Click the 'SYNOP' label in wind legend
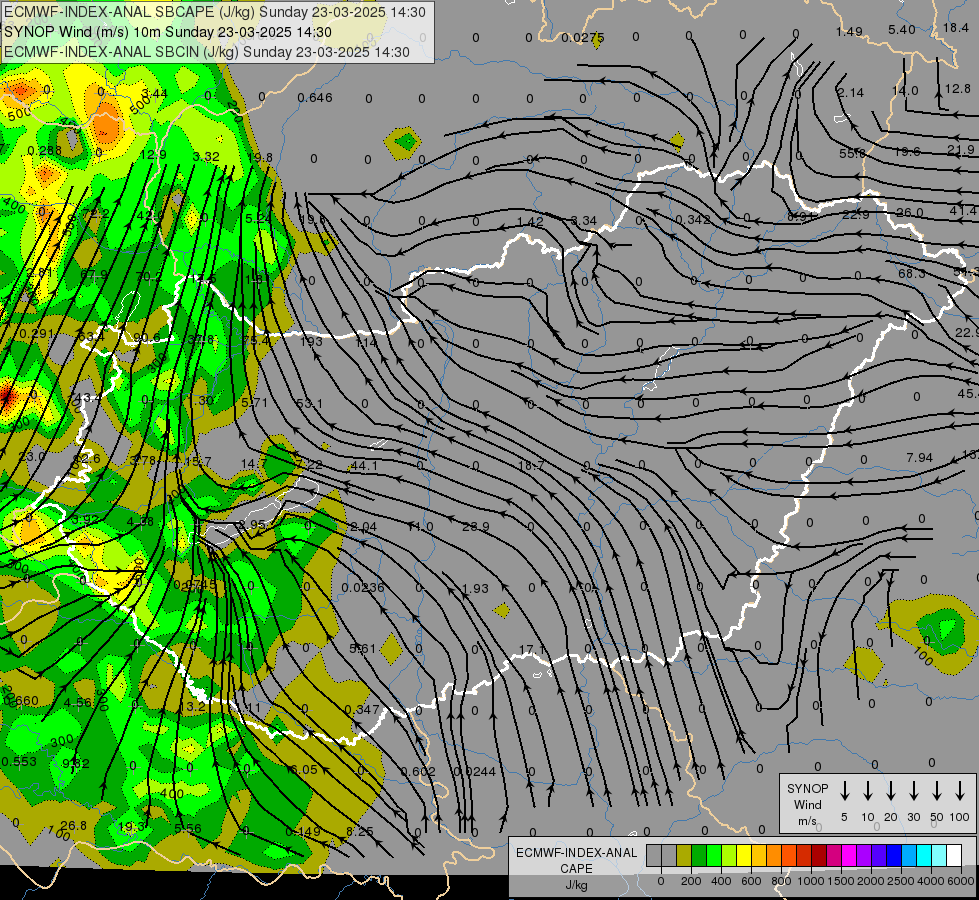979x900 pixels. pyautogui.click(x=807, y=789)
